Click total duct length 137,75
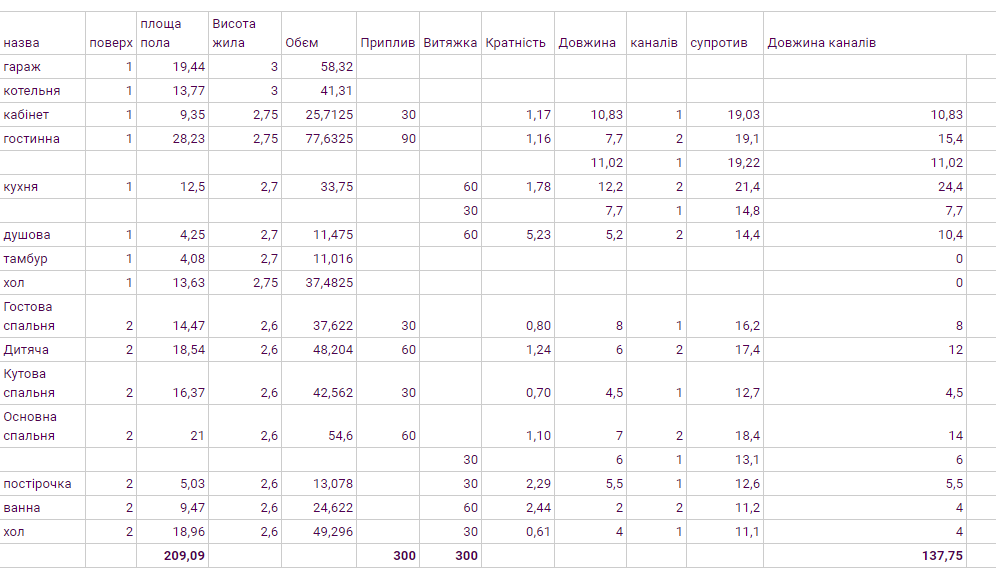996x575 pixels. pyautogui.click(x=865, y=555)
